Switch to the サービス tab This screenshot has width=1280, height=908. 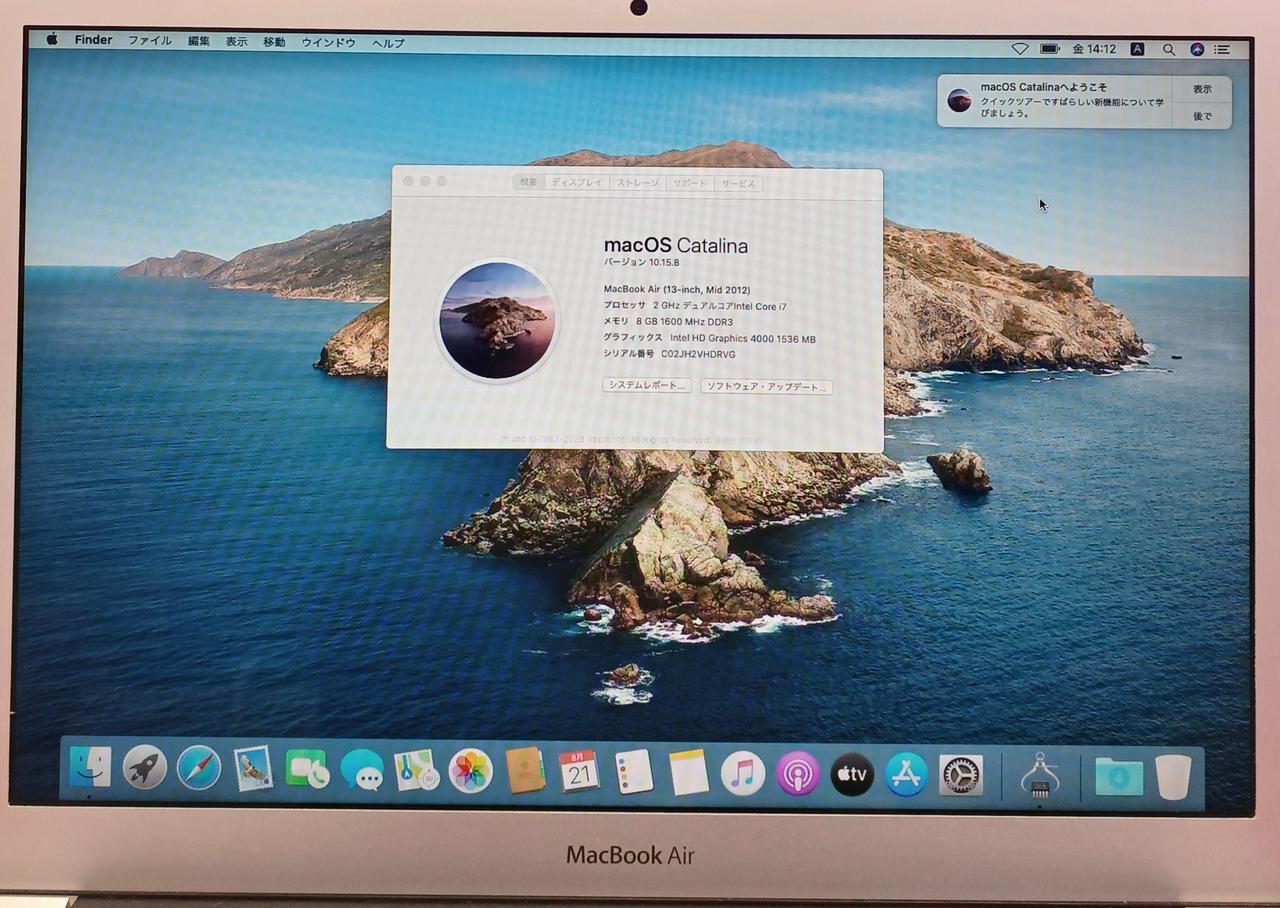[x=739, y=183]
